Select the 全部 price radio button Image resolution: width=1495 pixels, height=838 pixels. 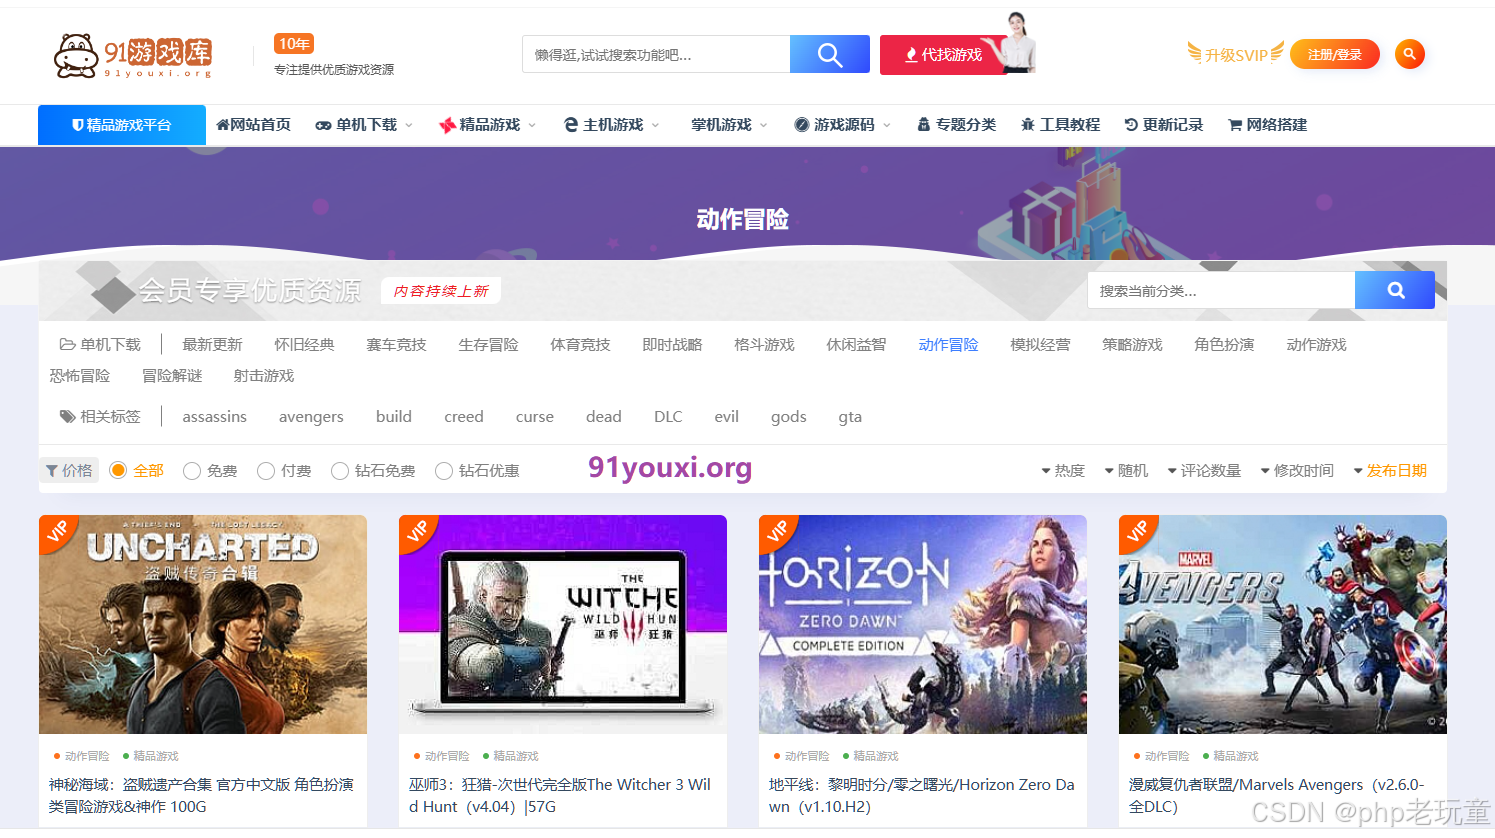[118, 470]
